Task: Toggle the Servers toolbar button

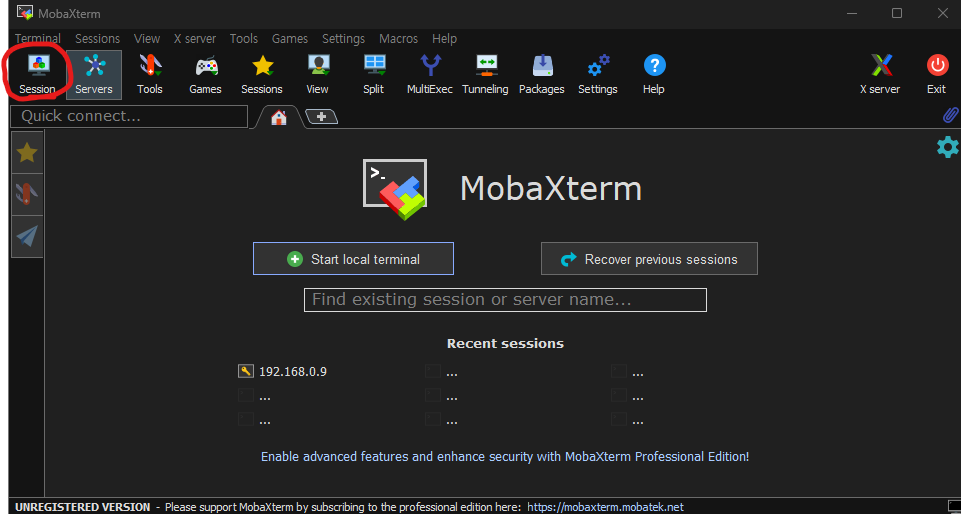Action: pos(94,75)
